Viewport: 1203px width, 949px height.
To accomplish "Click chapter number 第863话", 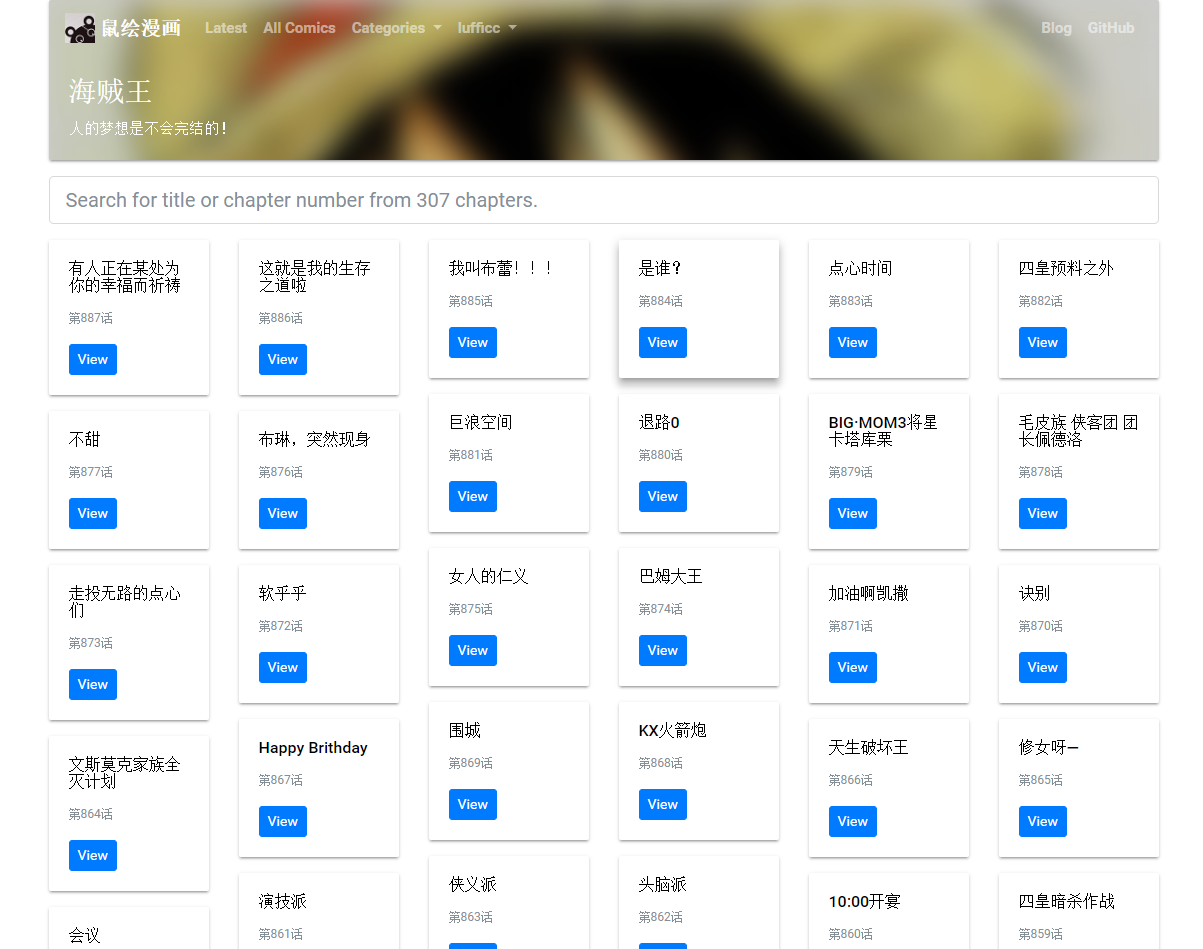I will (471, 917).
